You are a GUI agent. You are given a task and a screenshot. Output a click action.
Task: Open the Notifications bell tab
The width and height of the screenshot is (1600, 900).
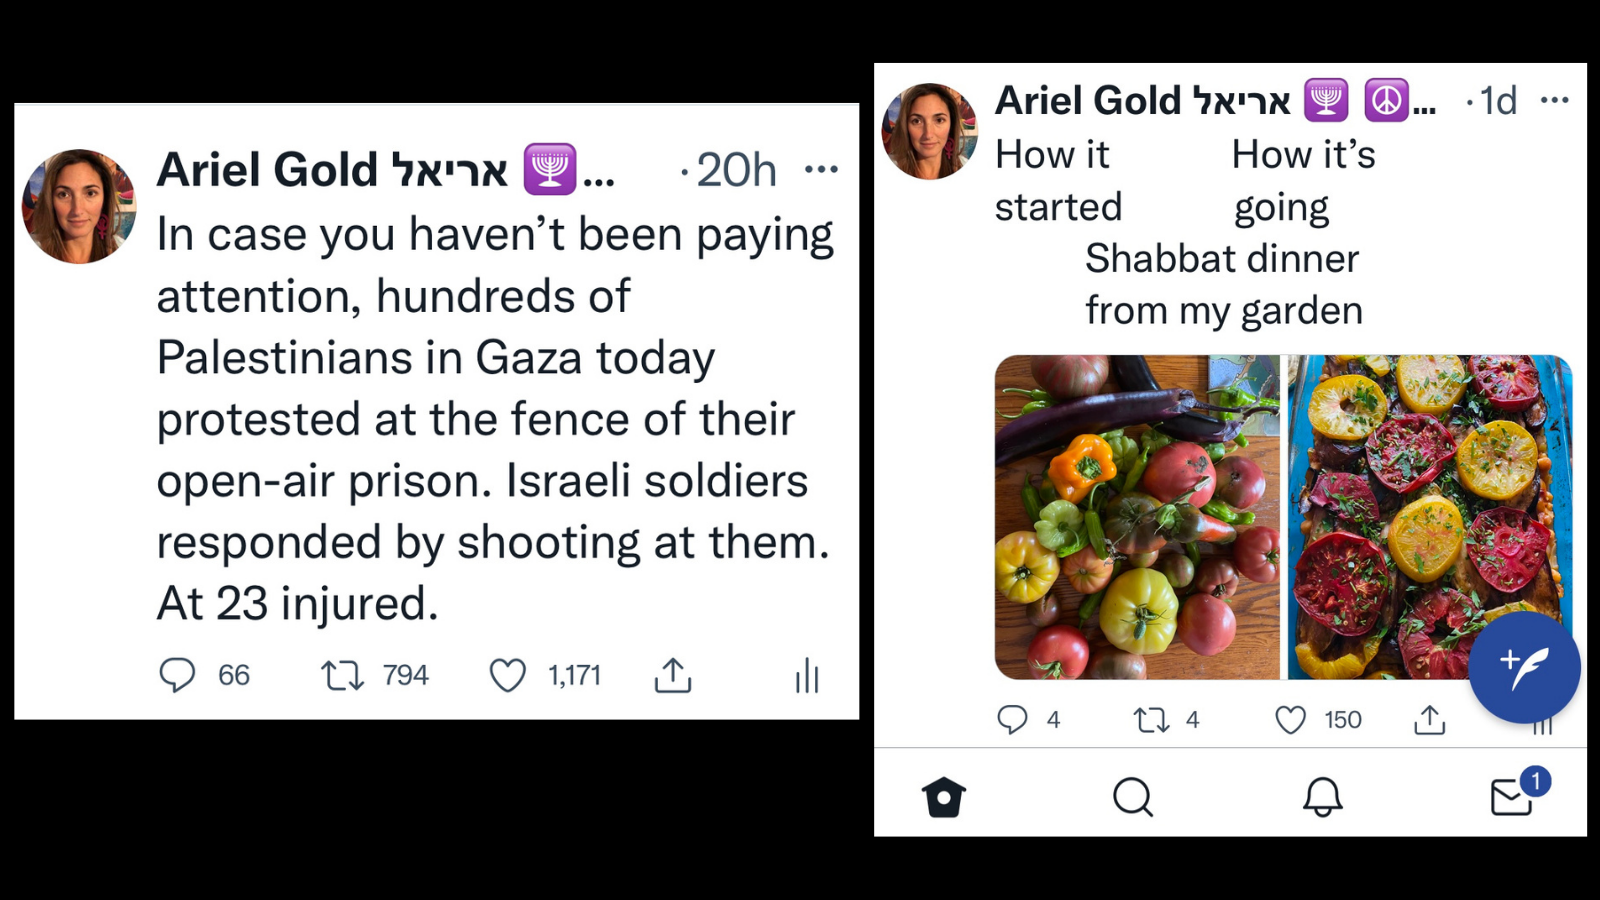[1322, 797]
